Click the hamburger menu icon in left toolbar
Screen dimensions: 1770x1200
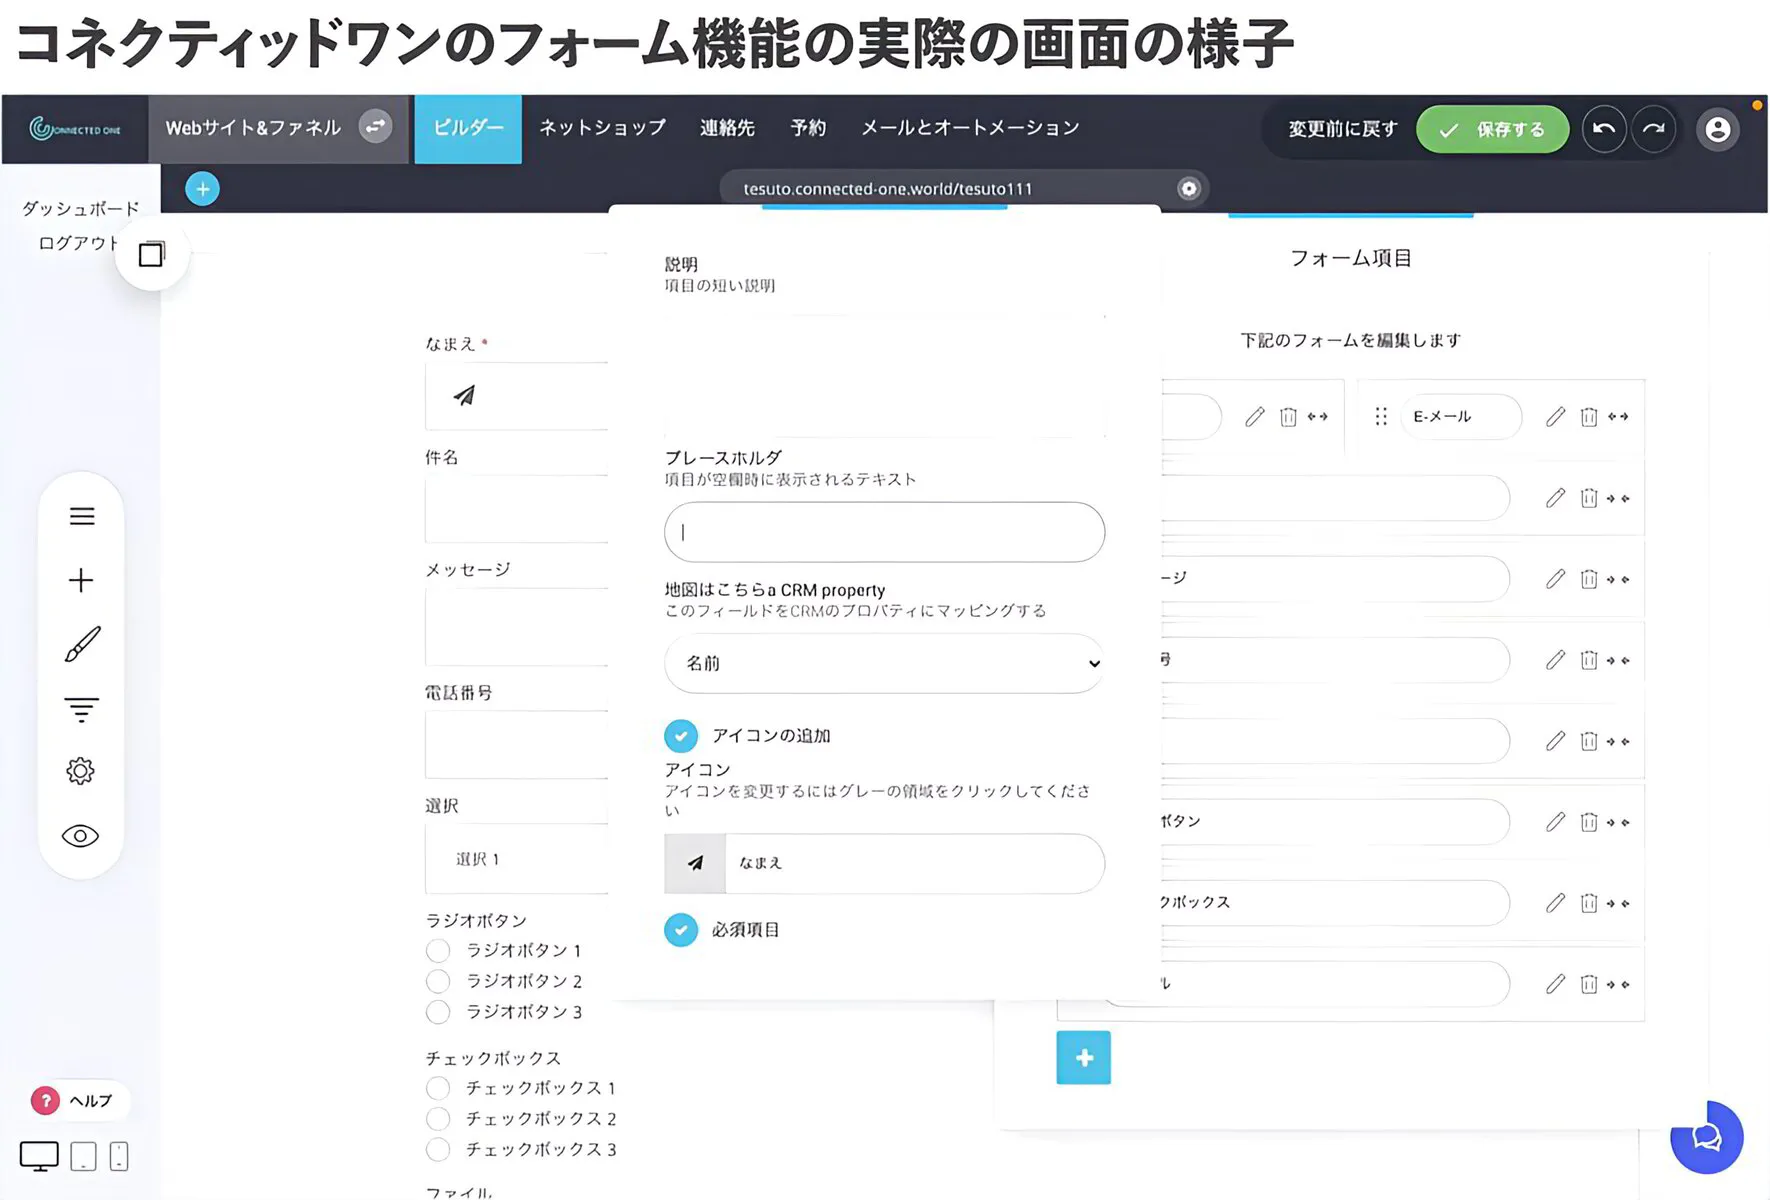[x=81, y=516]
